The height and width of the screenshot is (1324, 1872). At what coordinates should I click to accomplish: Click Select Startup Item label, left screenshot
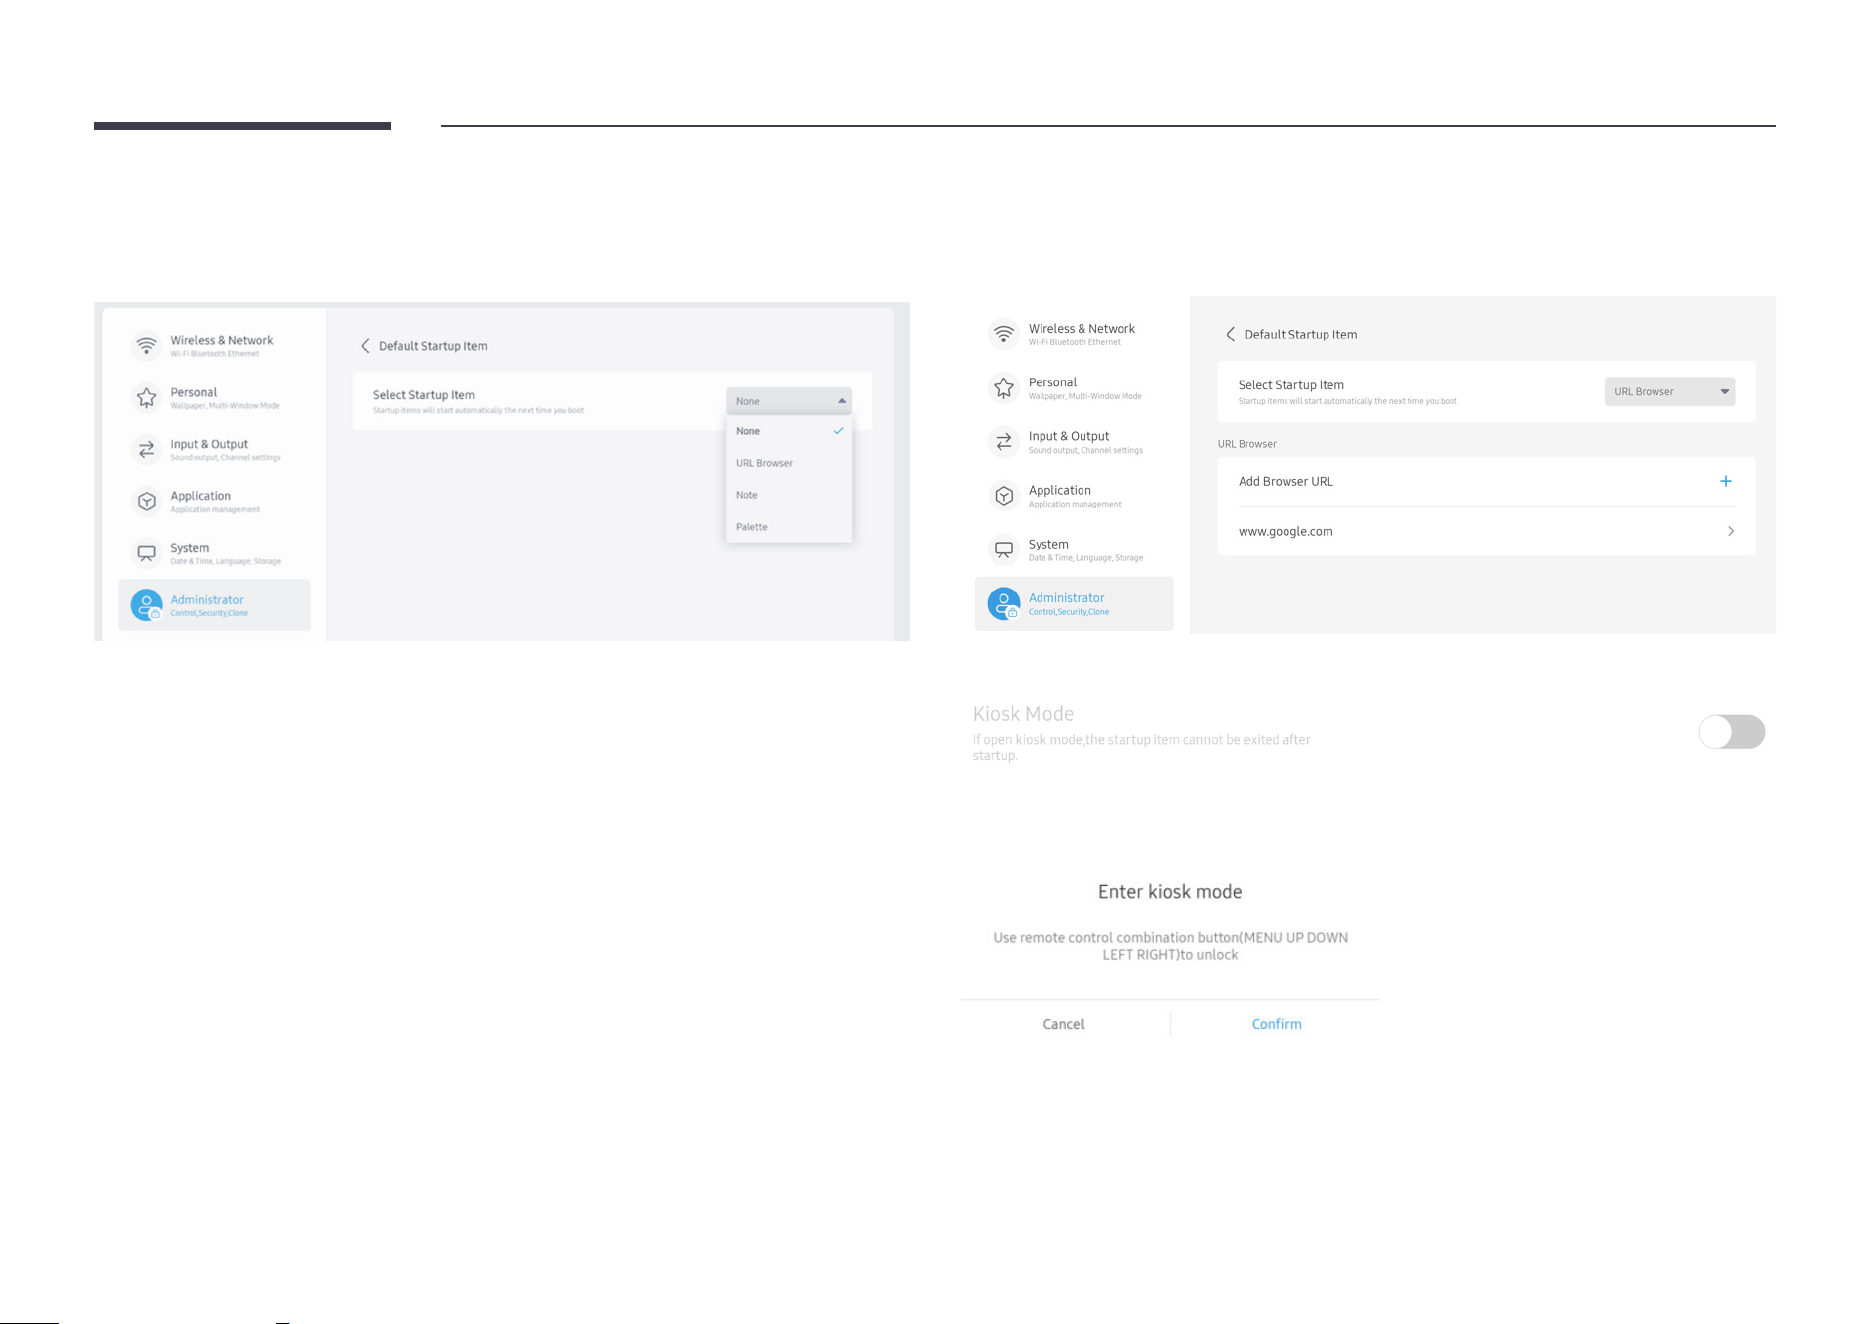point(423,395)
